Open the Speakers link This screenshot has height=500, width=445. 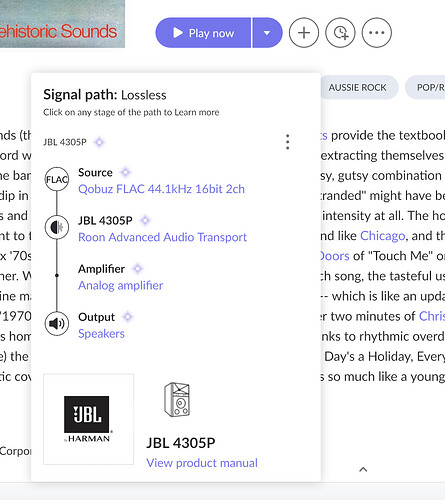pos(101,334)
